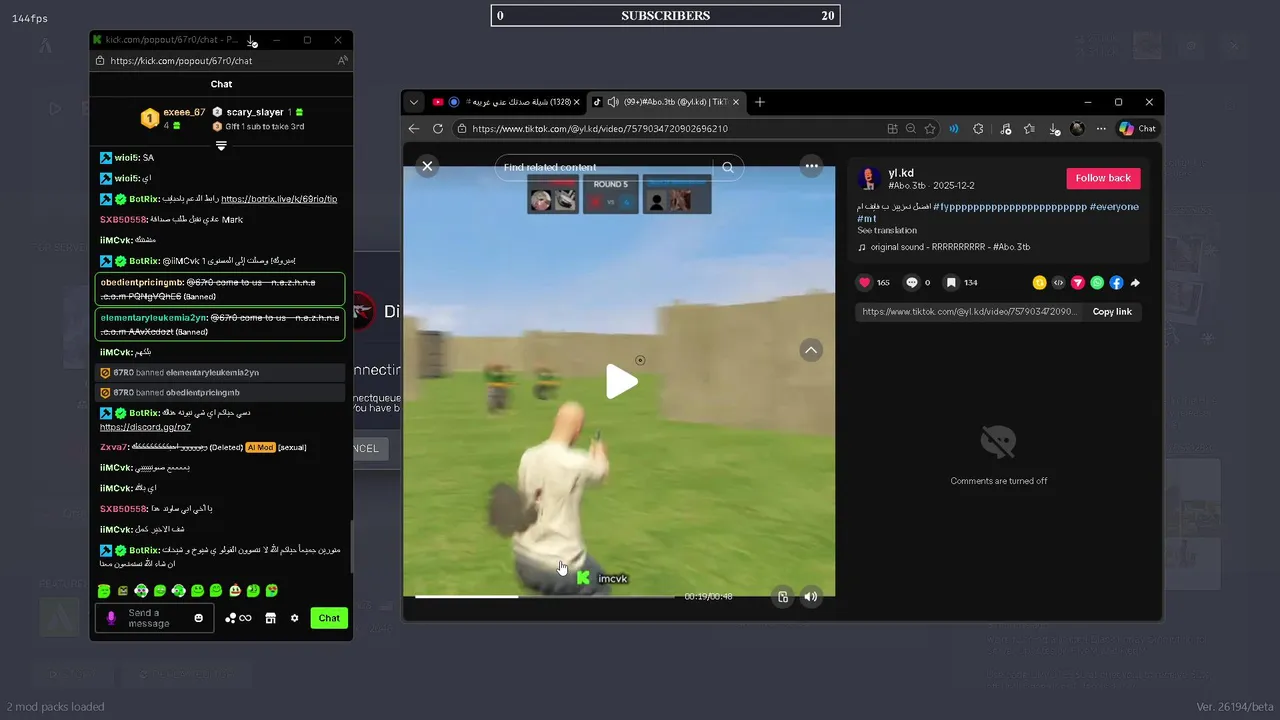This screenshot has width=1280, height=720.
Task: Mute the TikTok video's sound
Action: 811,597
